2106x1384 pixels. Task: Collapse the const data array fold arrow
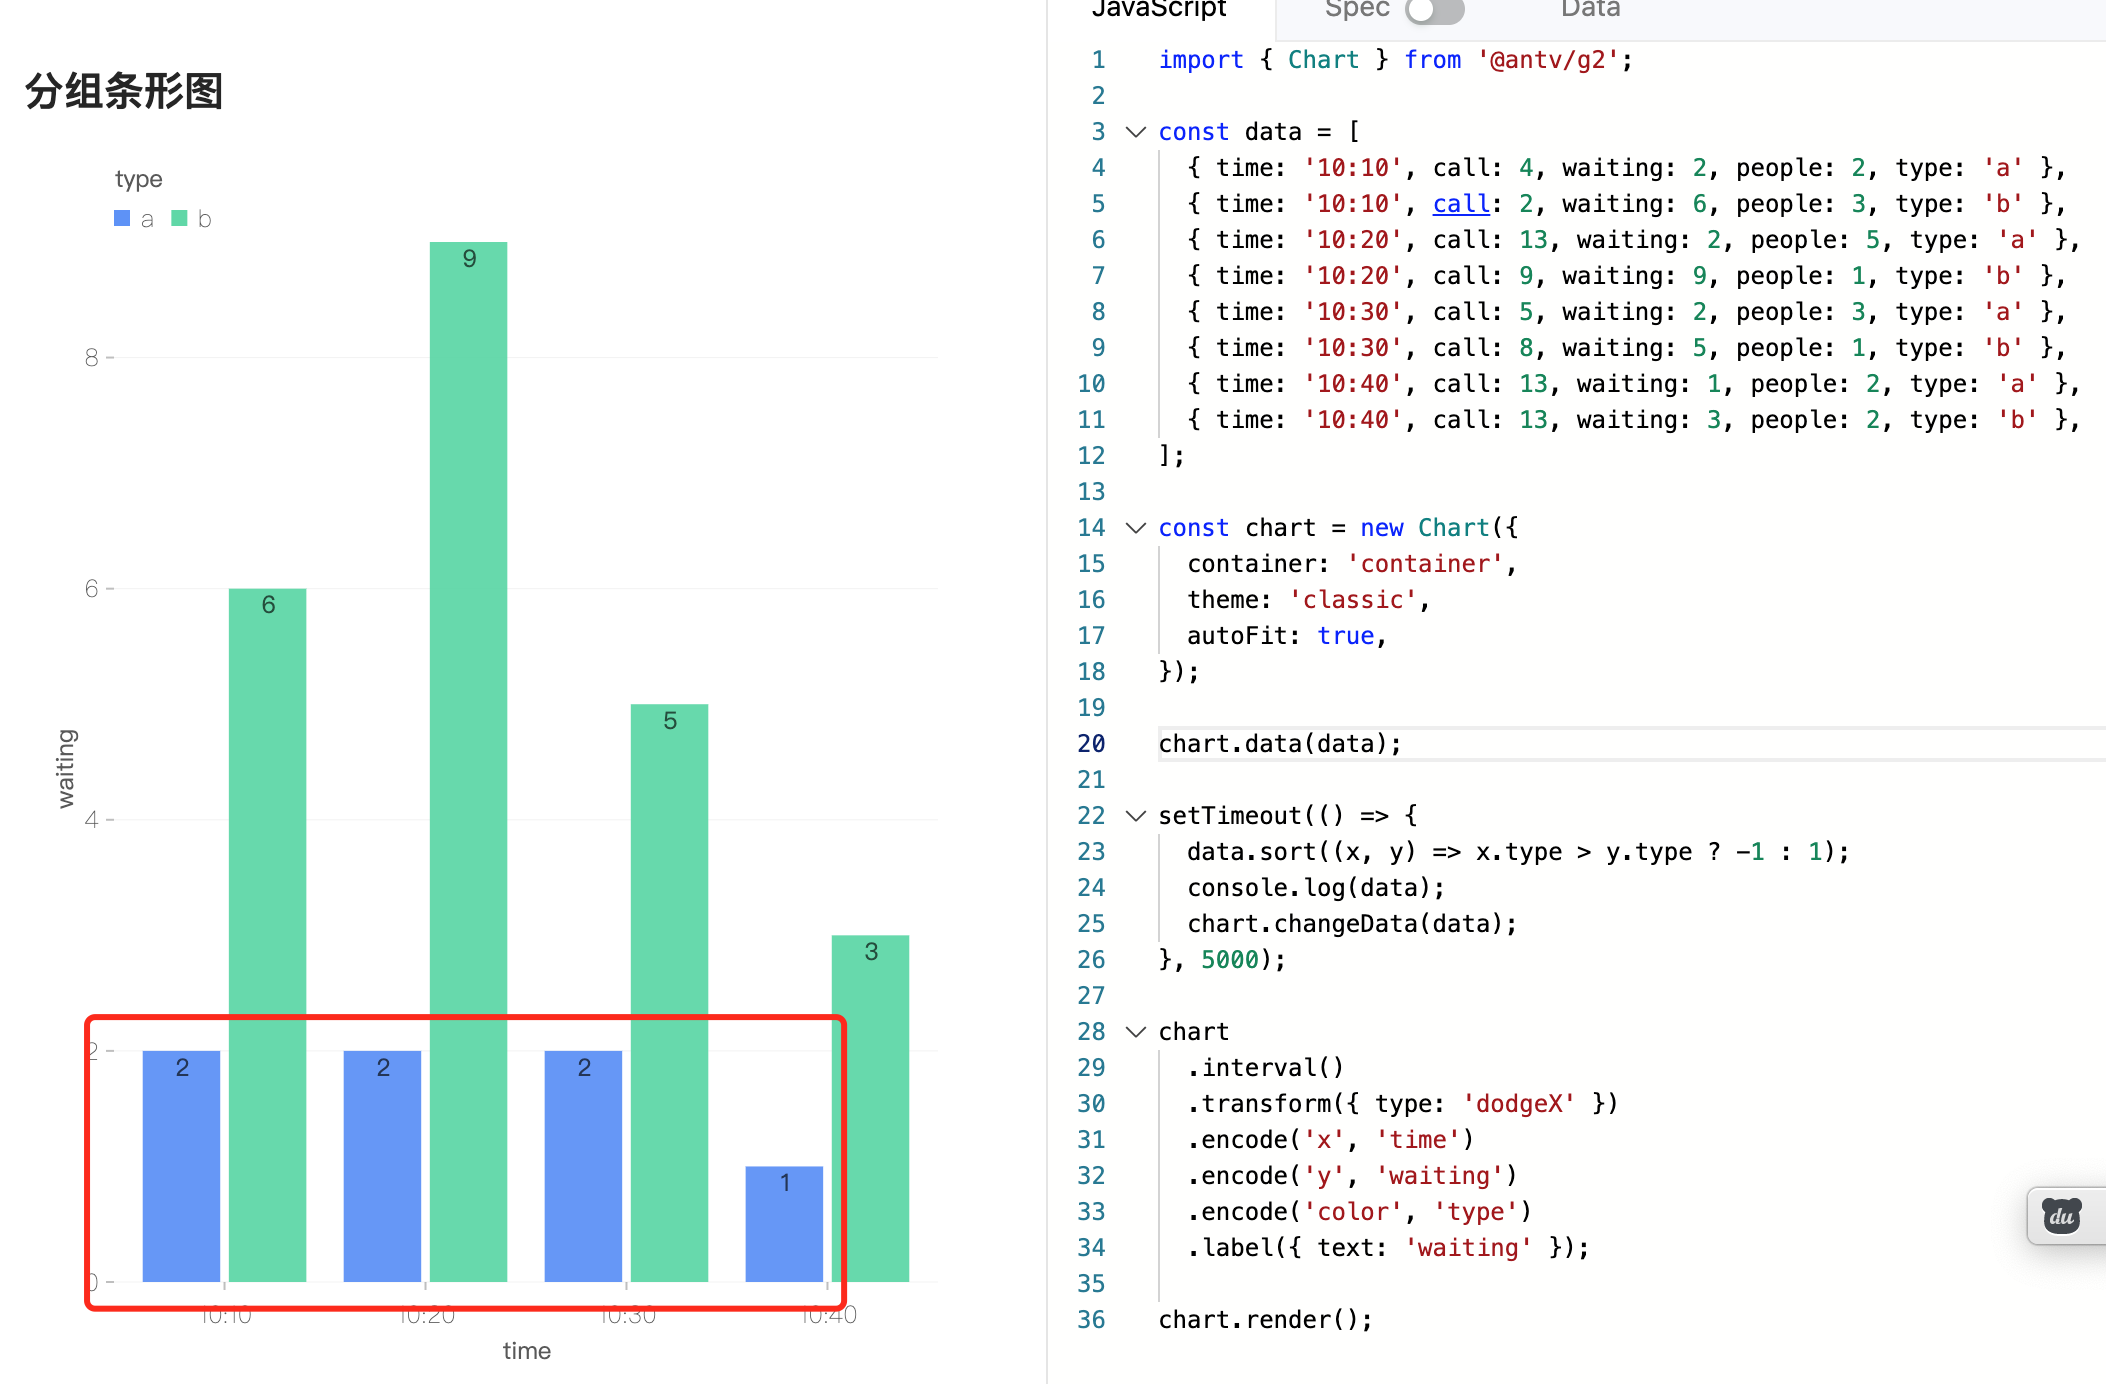pyautogui.click(x=1135, y=132)
